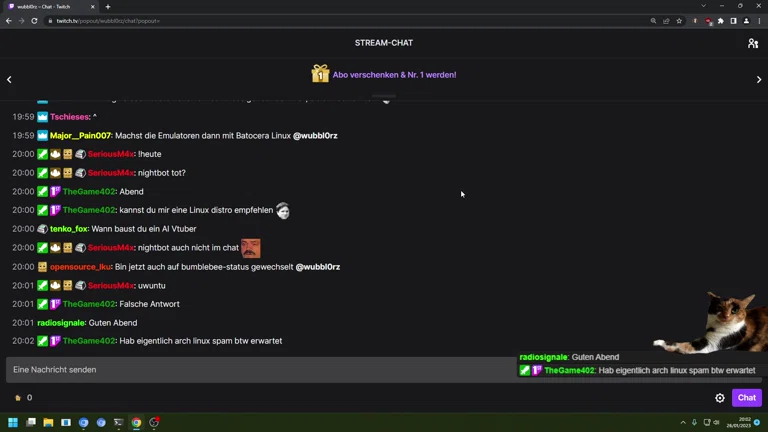
Task: Open the browser extensions puzzle icon
Action: tap(720, 21)
